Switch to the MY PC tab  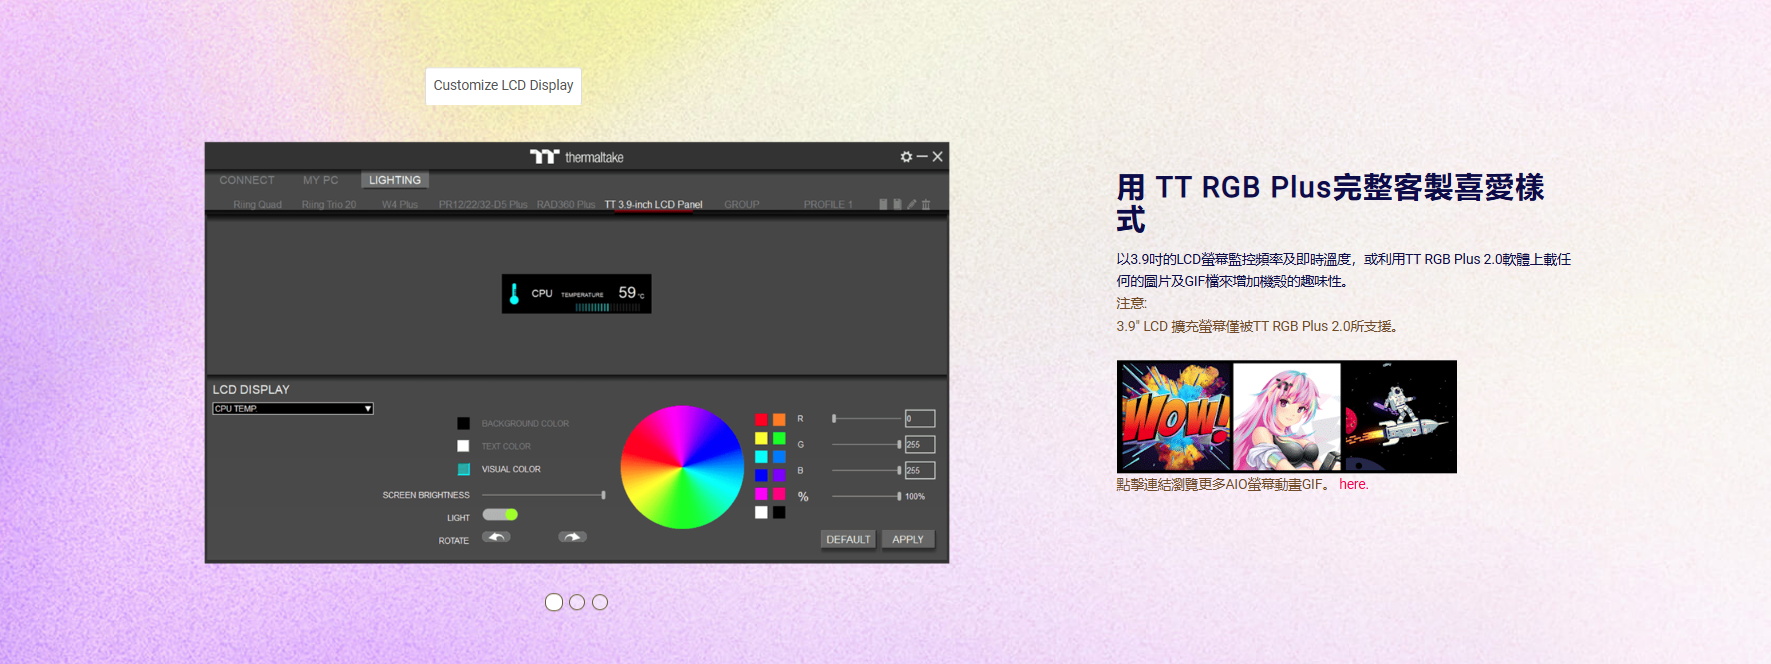tap(320, 181)
